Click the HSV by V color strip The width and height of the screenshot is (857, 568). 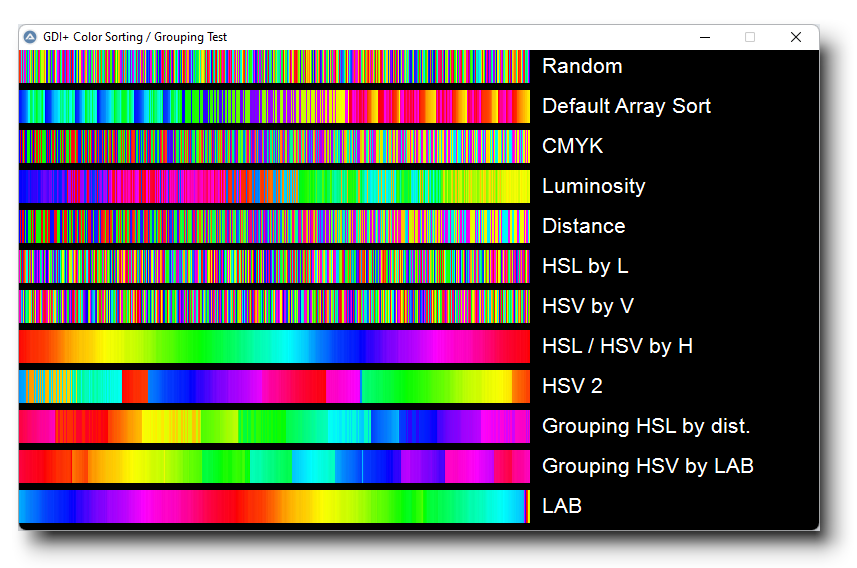[274, 306]
